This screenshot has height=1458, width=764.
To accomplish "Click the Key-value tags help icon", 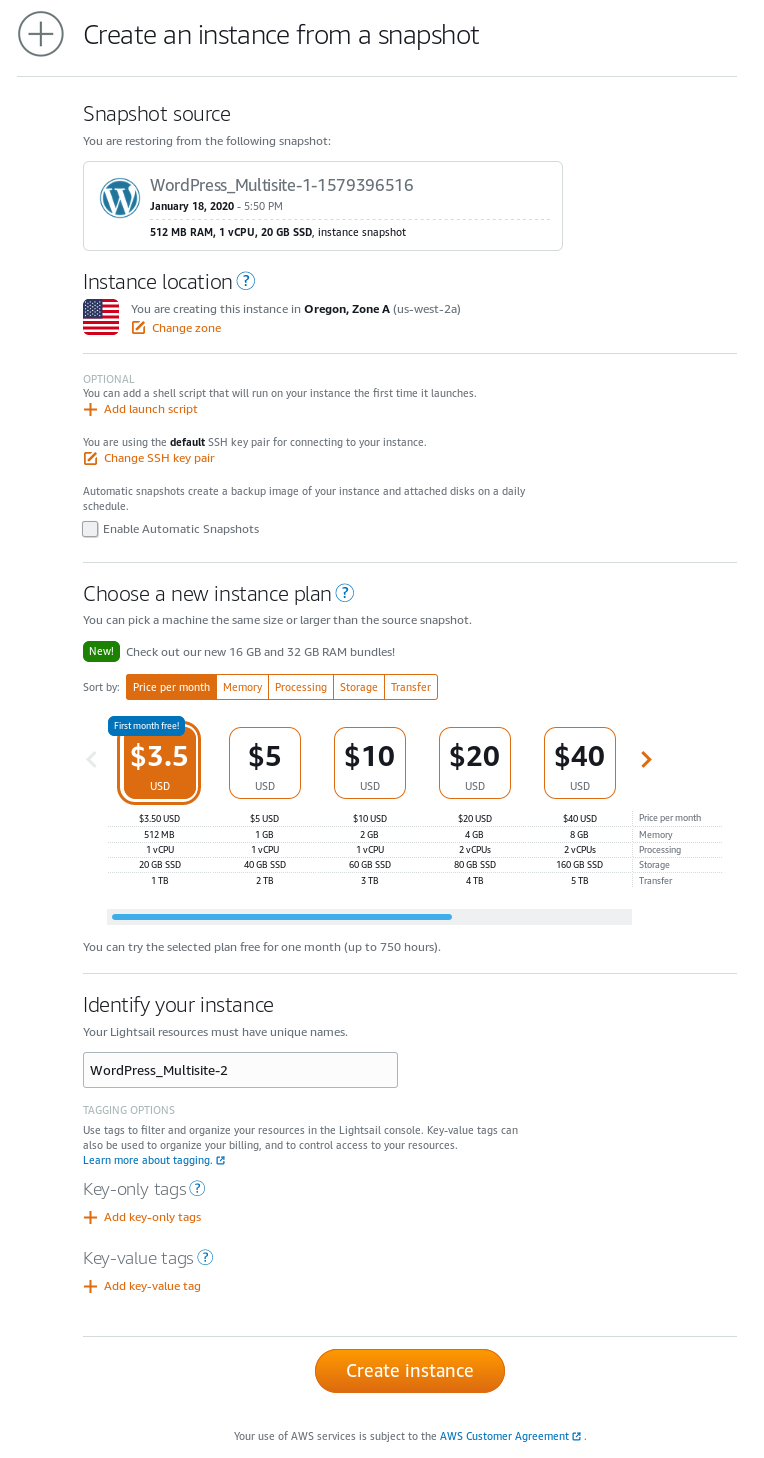I will (206, 1257).
